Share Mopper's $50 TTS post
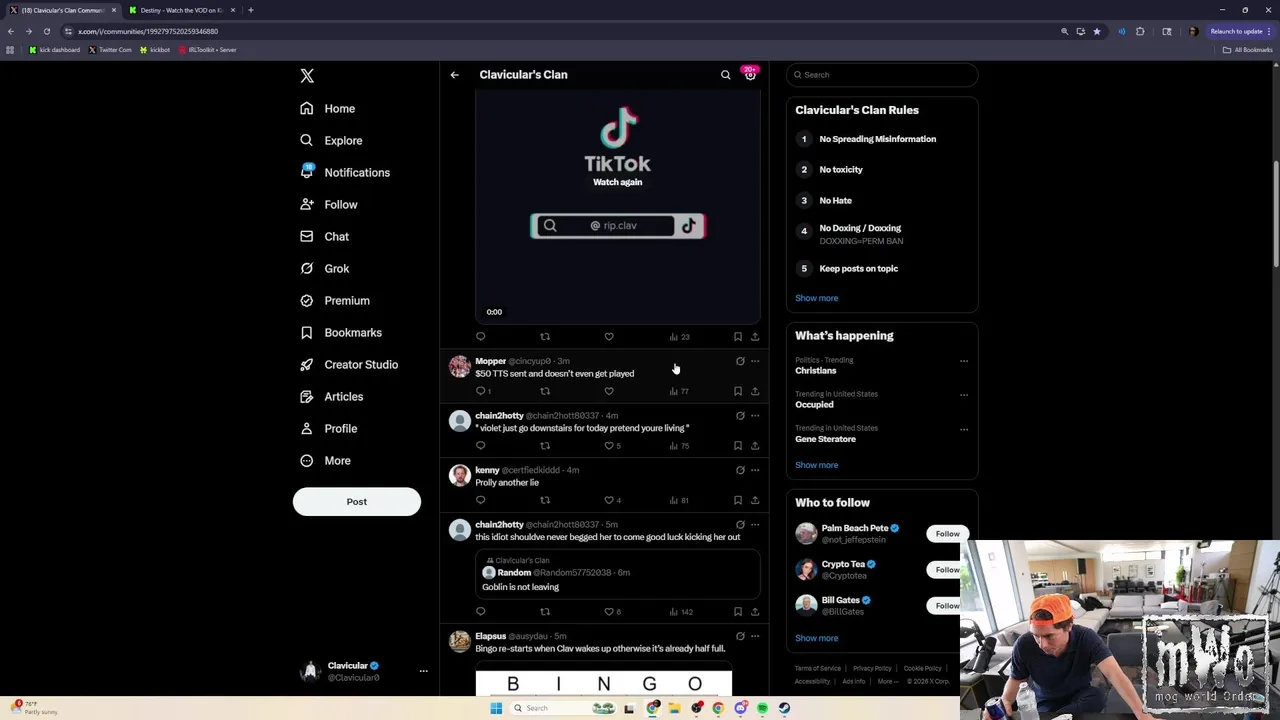The height and width of the screenshot is (720, 1280). pyautogui.click(x=755, y=391)
